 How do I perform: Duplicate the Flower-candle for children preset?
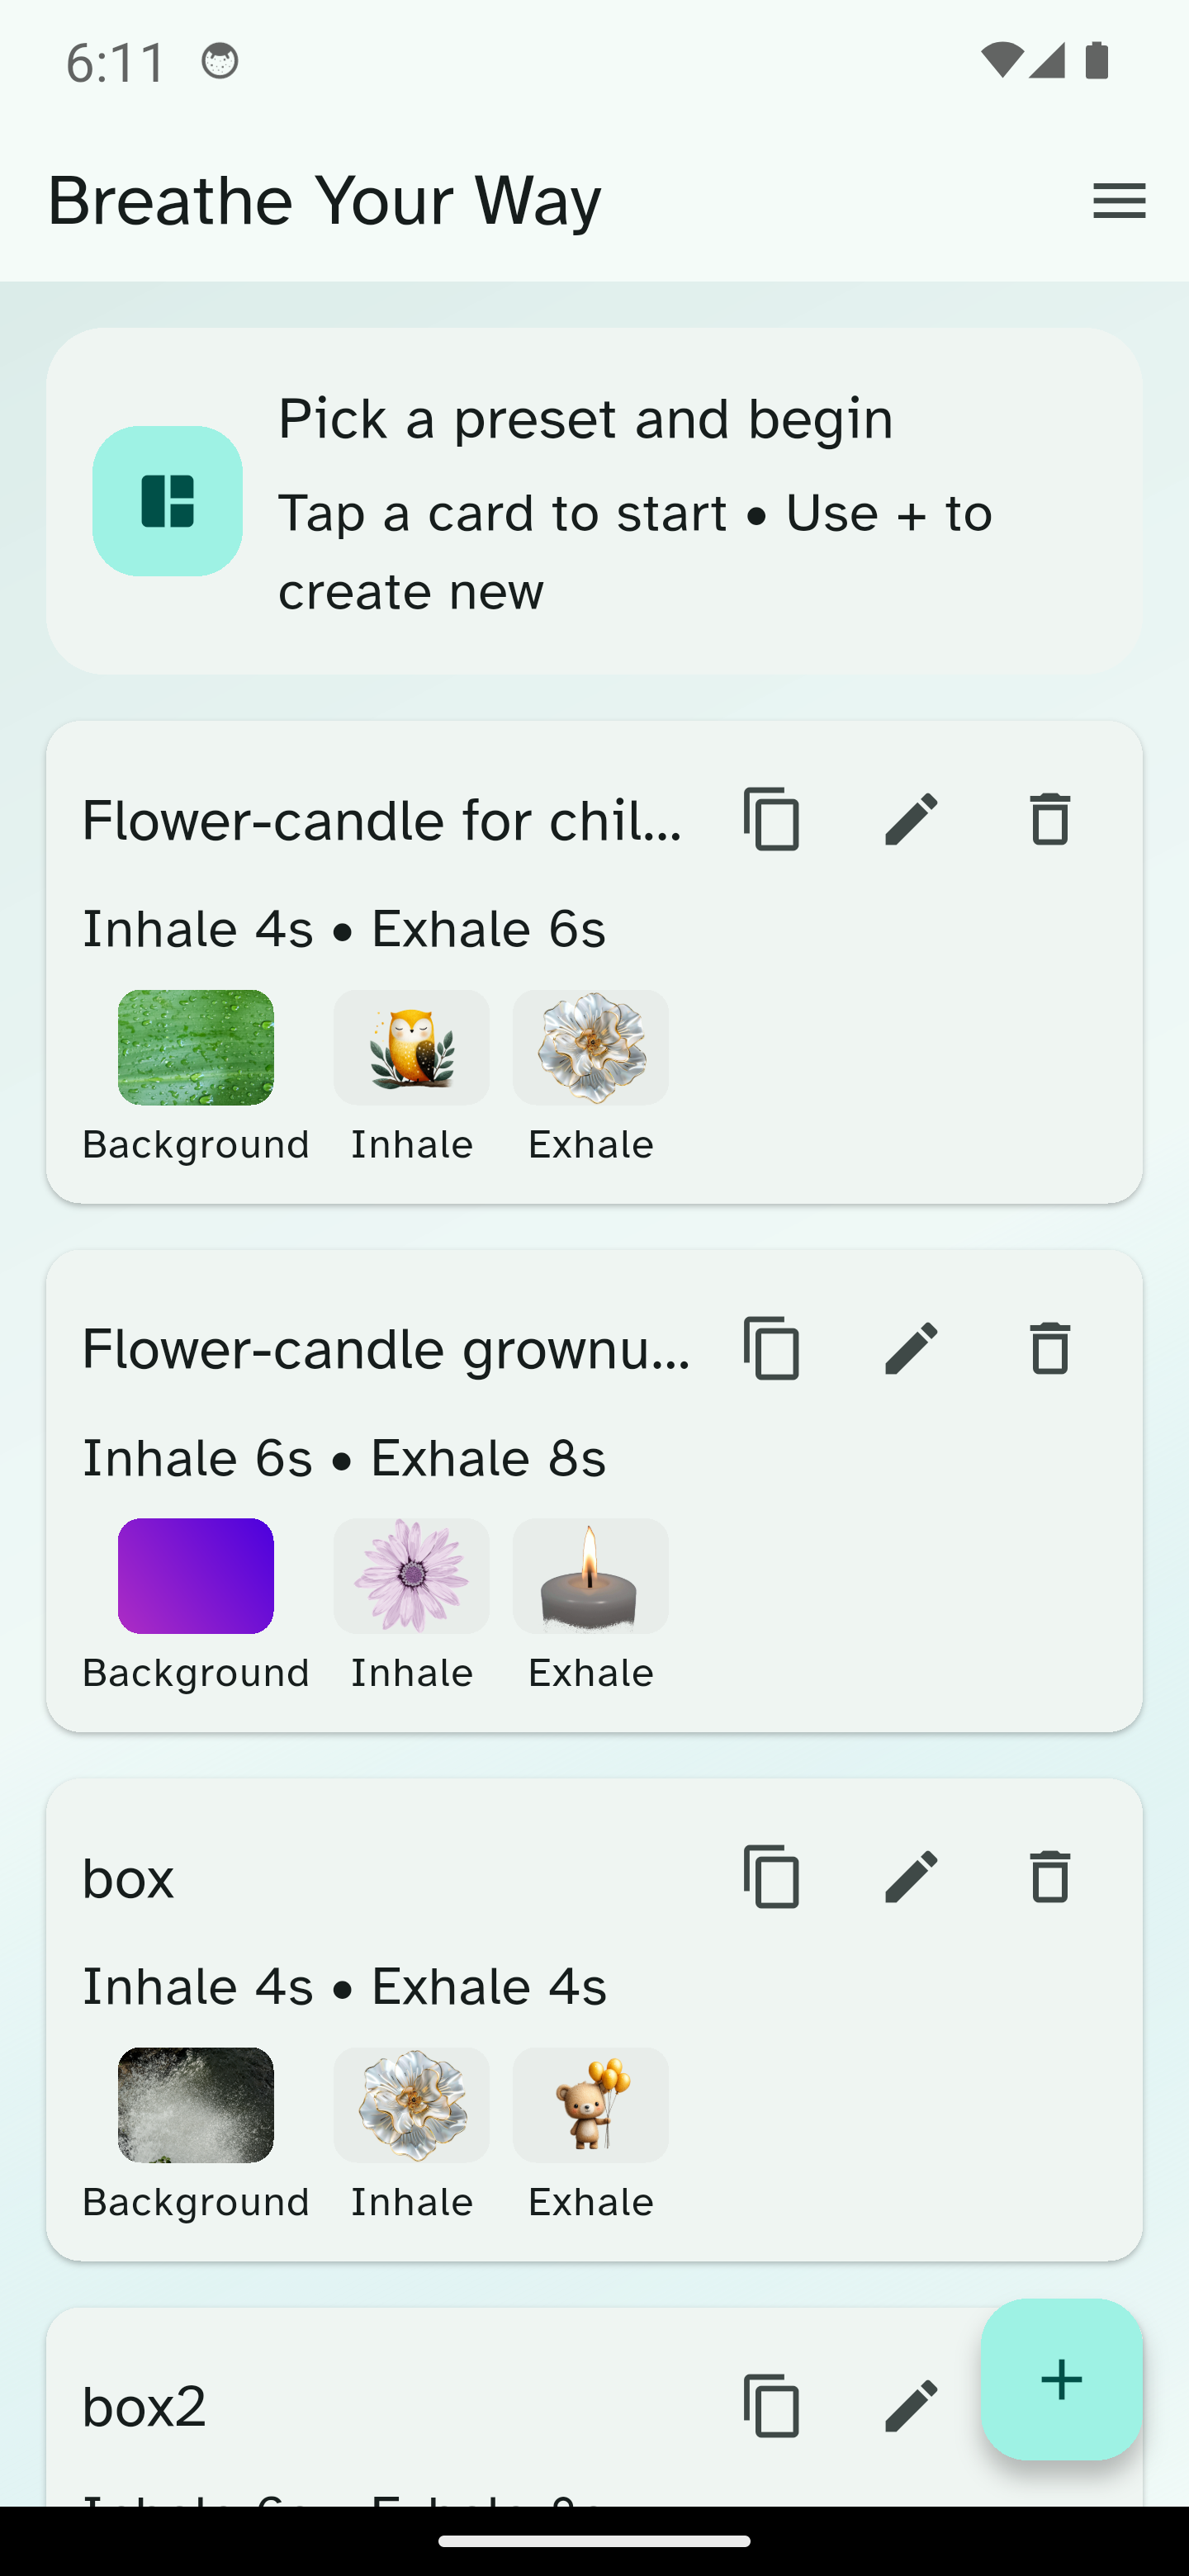pyautogui.click(x=771, y=819)
